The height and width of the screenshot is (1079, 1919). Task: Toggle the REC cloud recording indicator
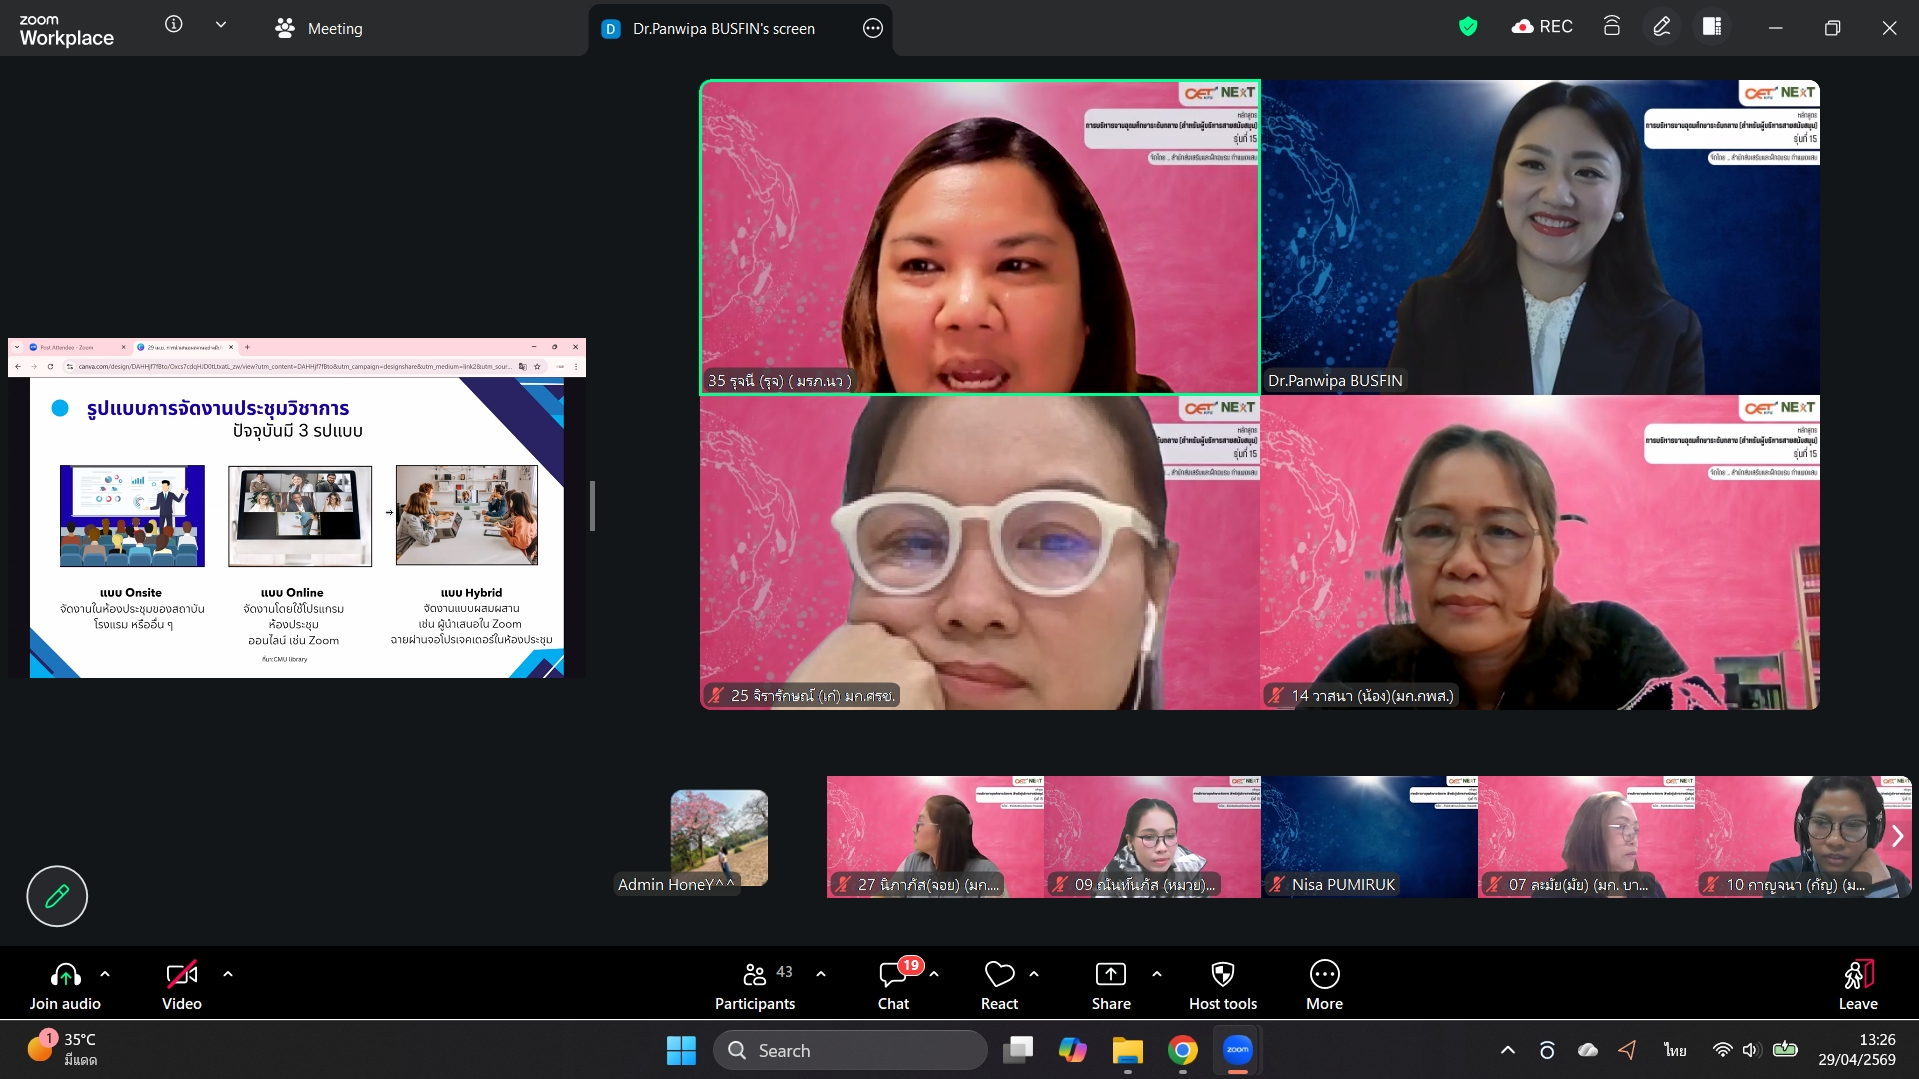(1542, 27)
